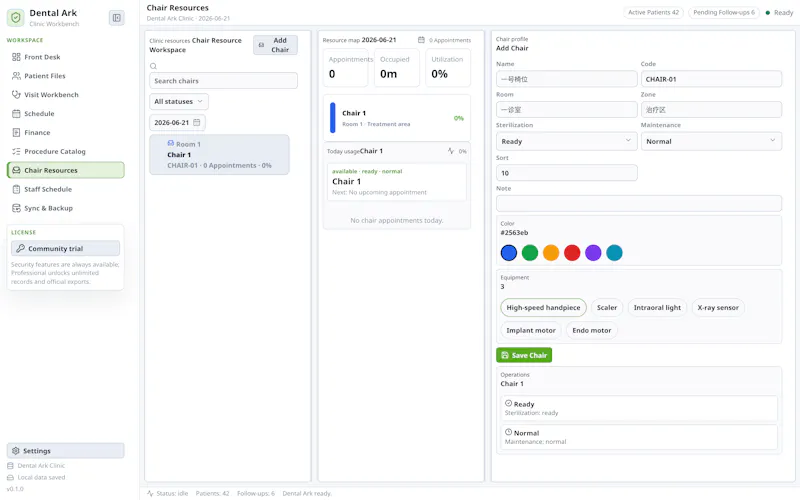Open Settings at the sidebar bottom
This screenshot has width=800, height=500.
[65, 451]
